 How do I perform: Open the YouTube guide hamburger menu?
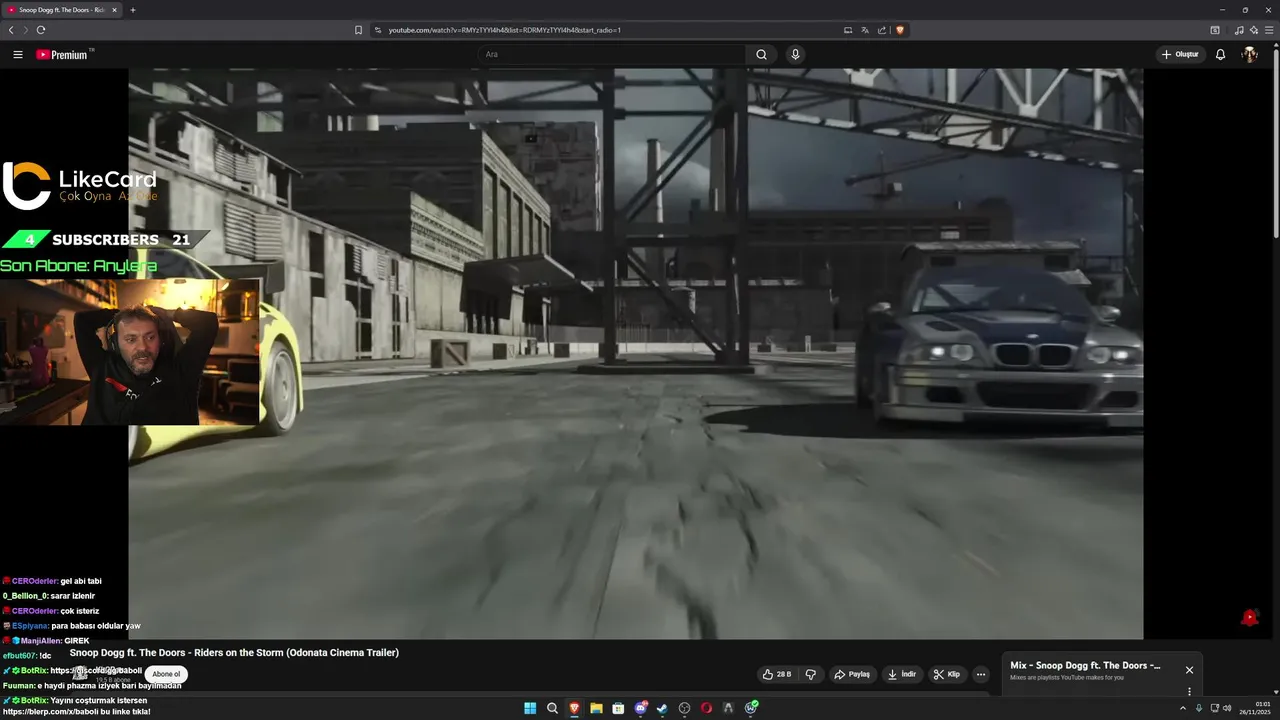tap(17, 55)
